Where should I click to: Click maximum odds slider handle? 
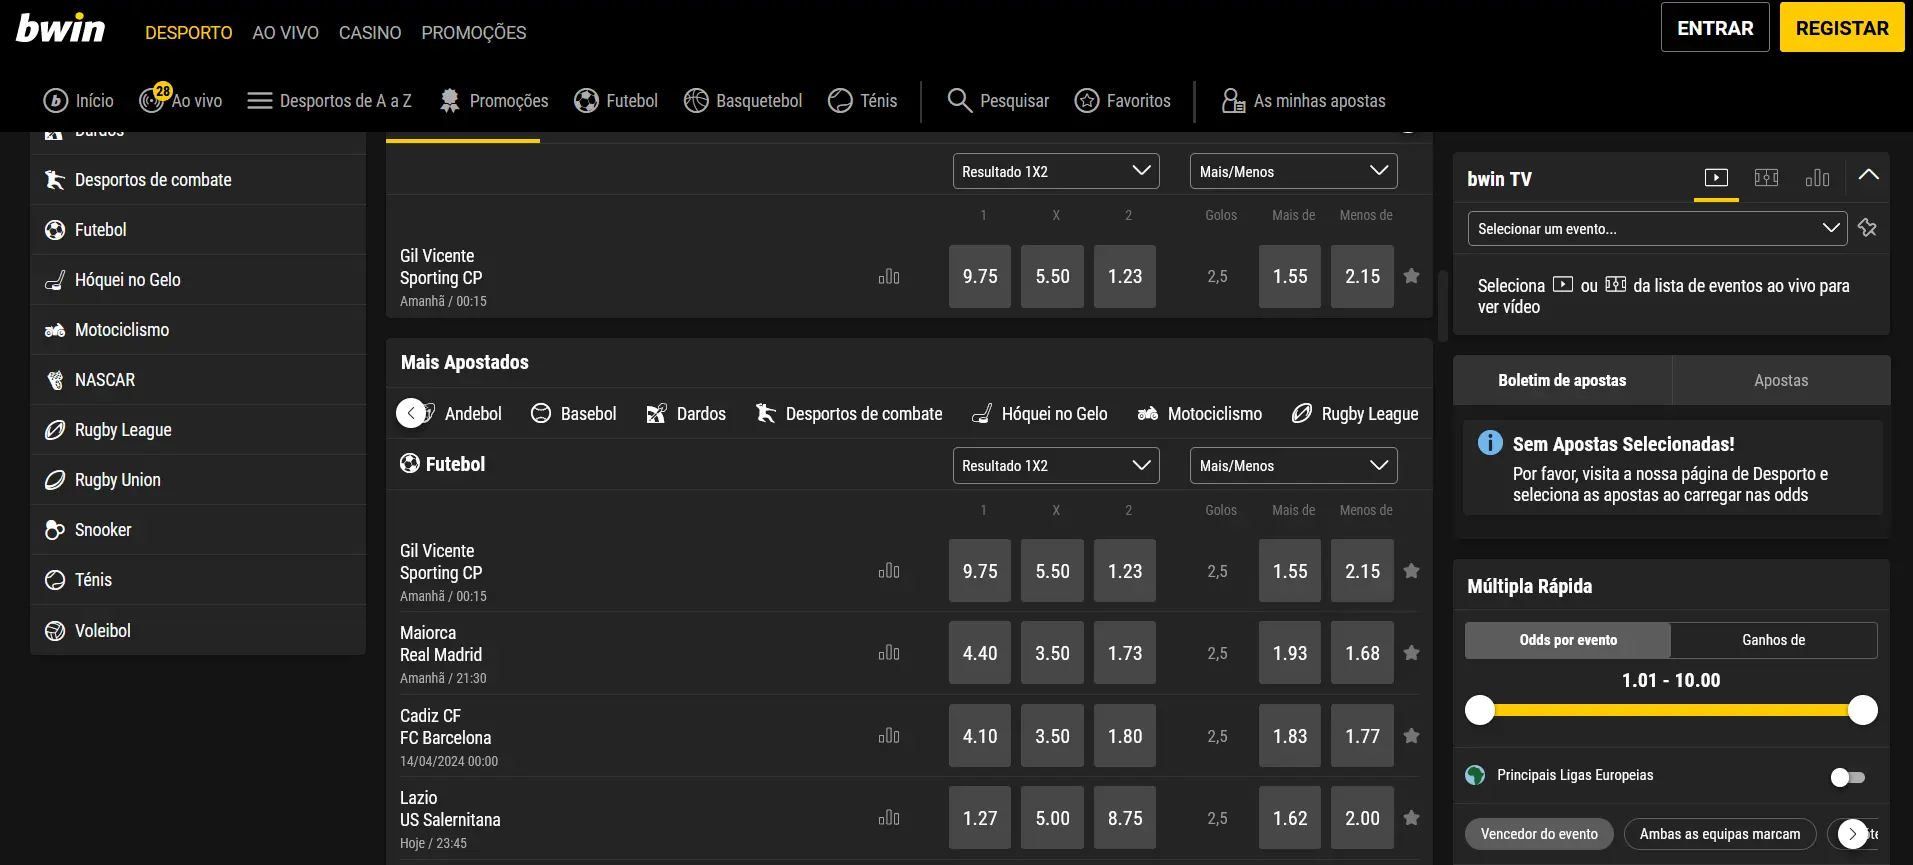[x=1863, y=710]
